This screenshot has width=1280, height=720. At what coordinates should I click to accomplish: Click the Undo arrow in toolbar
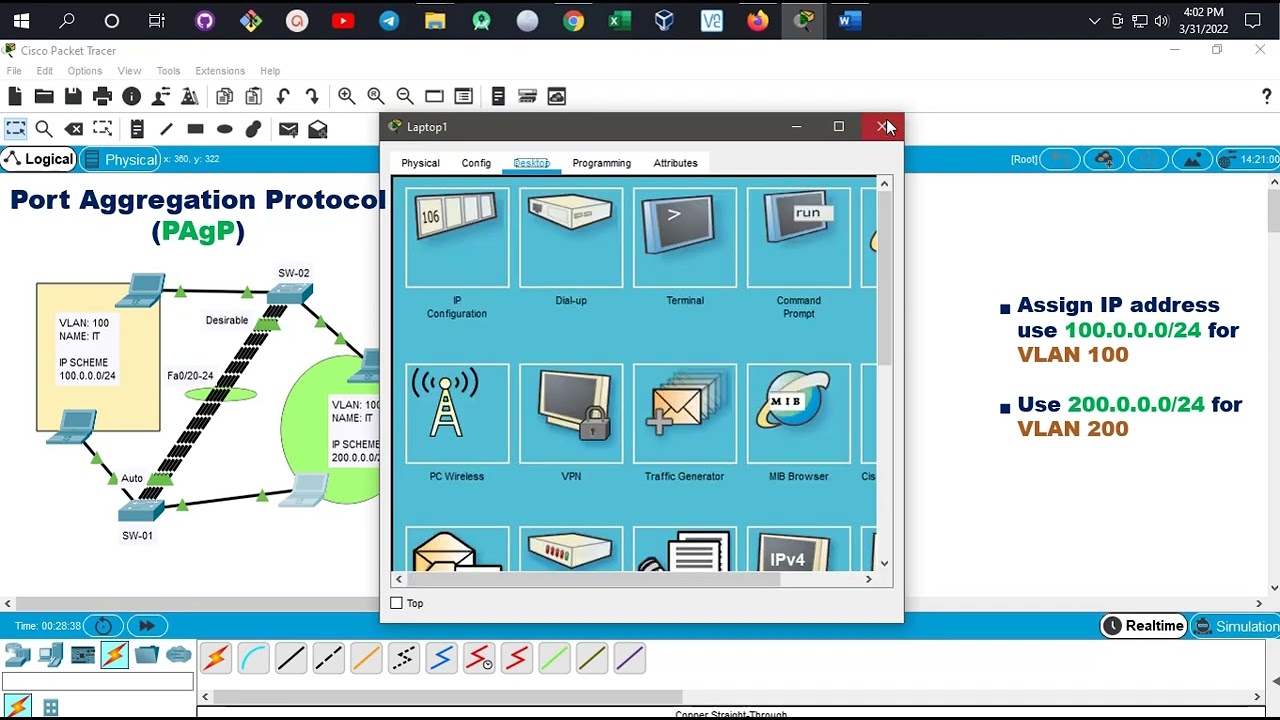point(283,96)
